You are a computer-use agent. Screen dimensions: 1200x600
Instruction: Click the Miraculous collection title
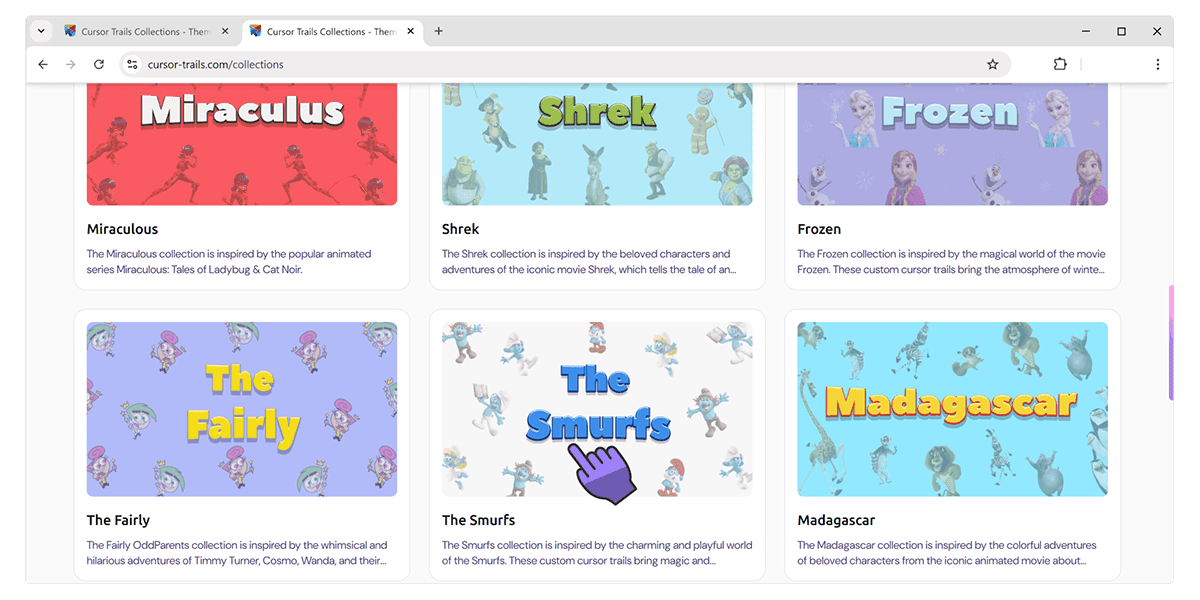pos(122,229)
